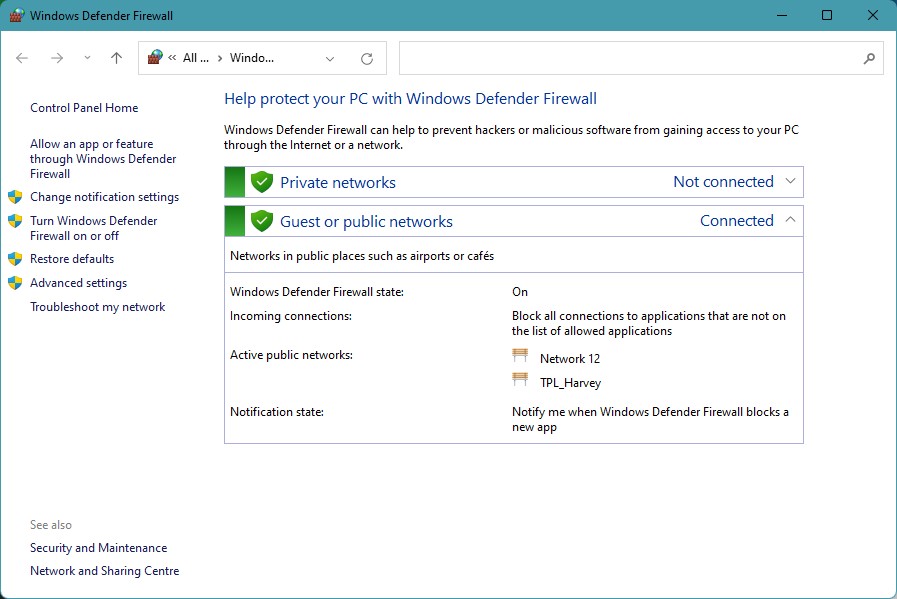This screenshot has width=897, height=599.
Task: Click the Forward navigation arrow
Action: 57,58
